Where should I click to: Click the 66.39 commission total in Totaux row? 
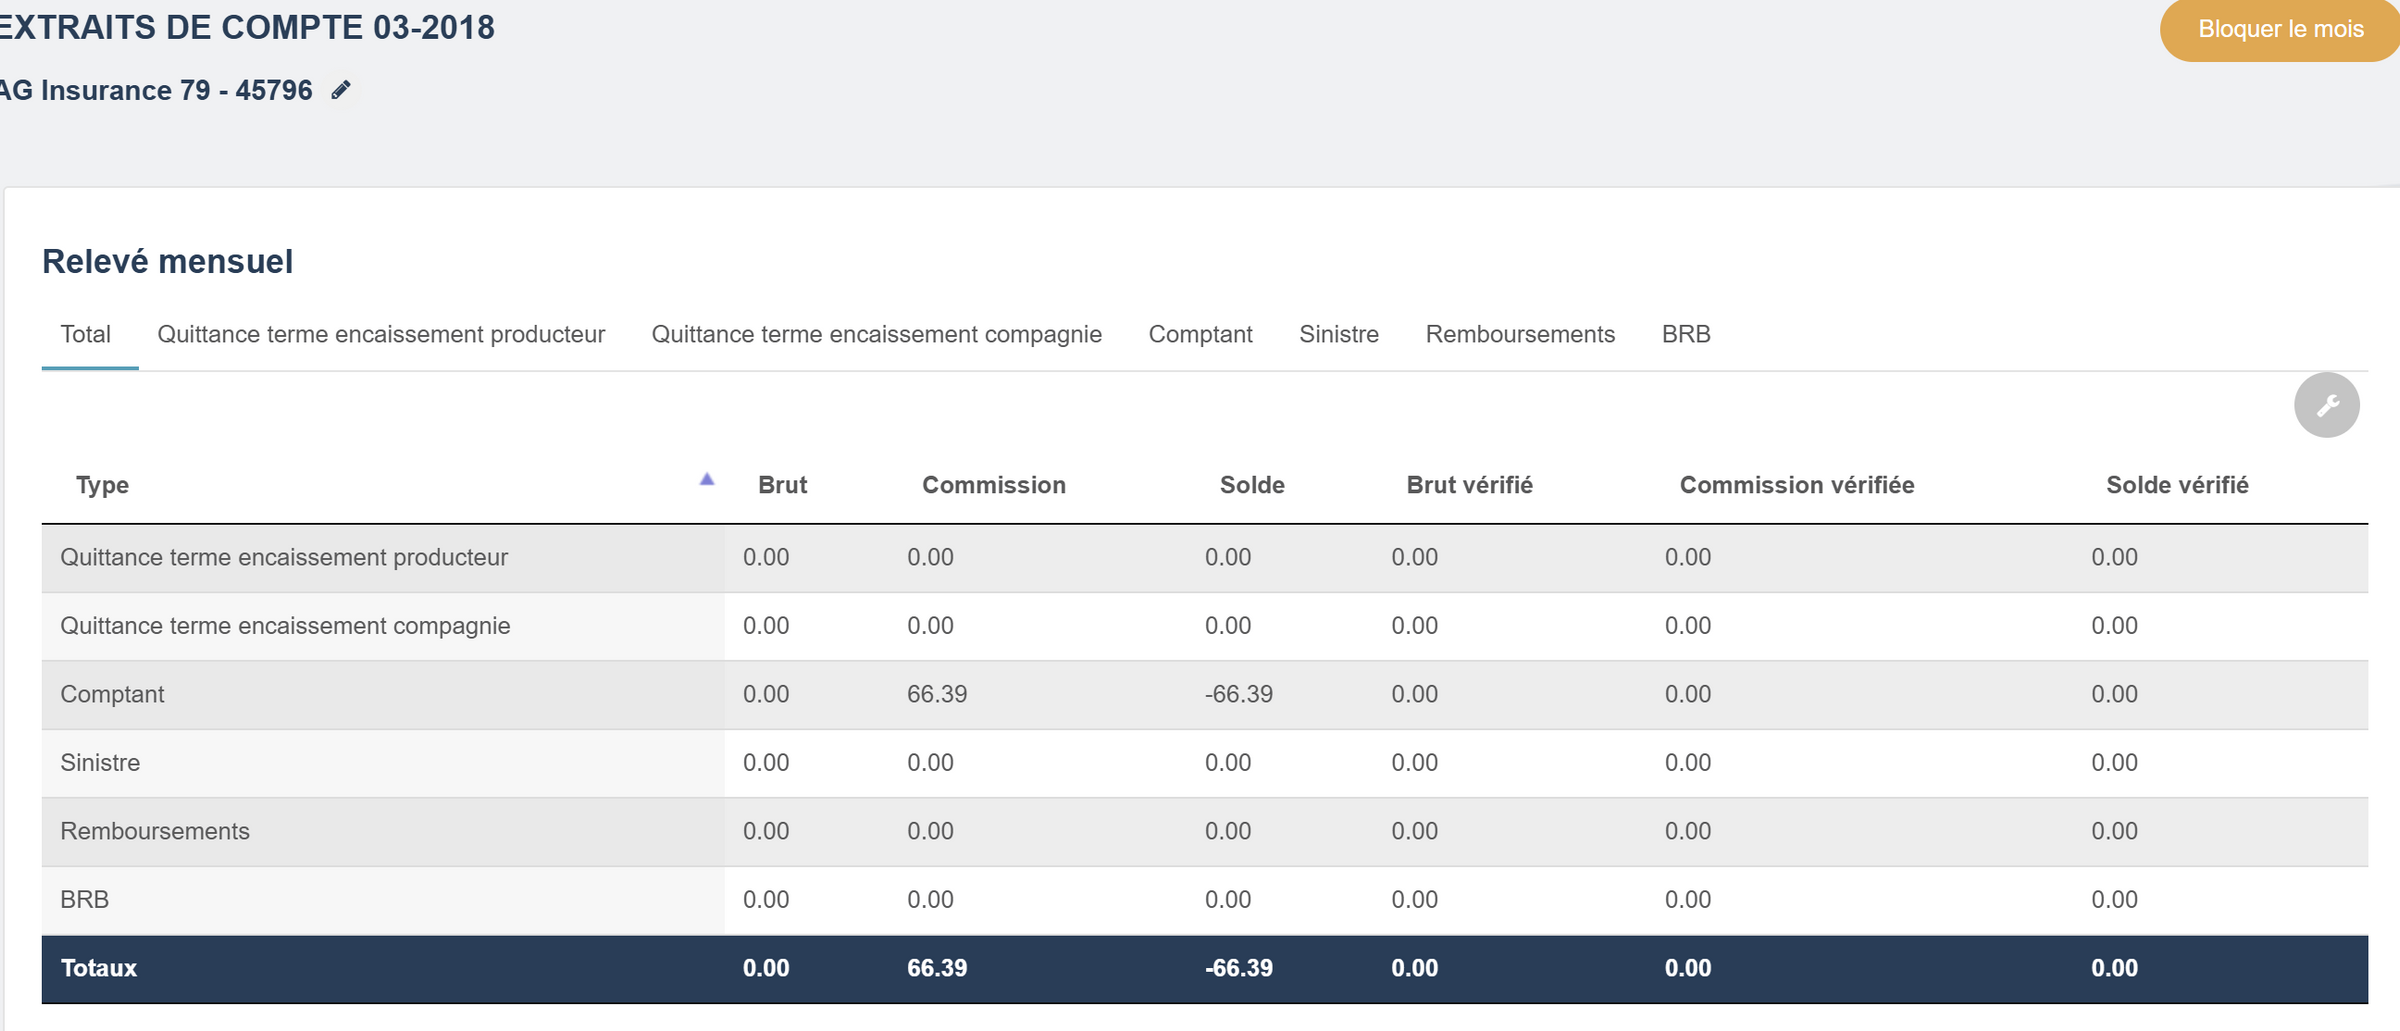point(937,968)
